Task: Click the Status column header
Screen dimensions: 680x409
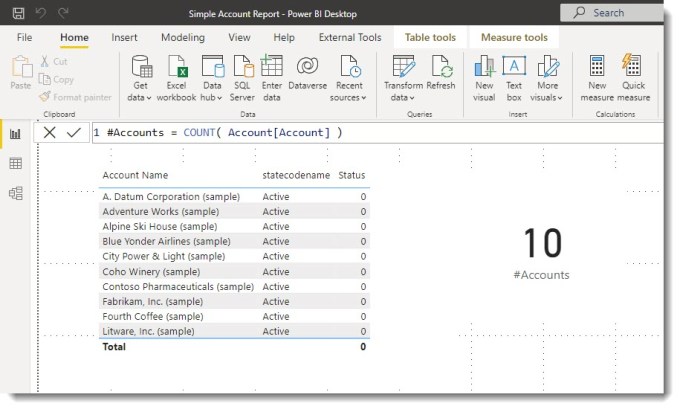Action: click(x=352, y=175)
